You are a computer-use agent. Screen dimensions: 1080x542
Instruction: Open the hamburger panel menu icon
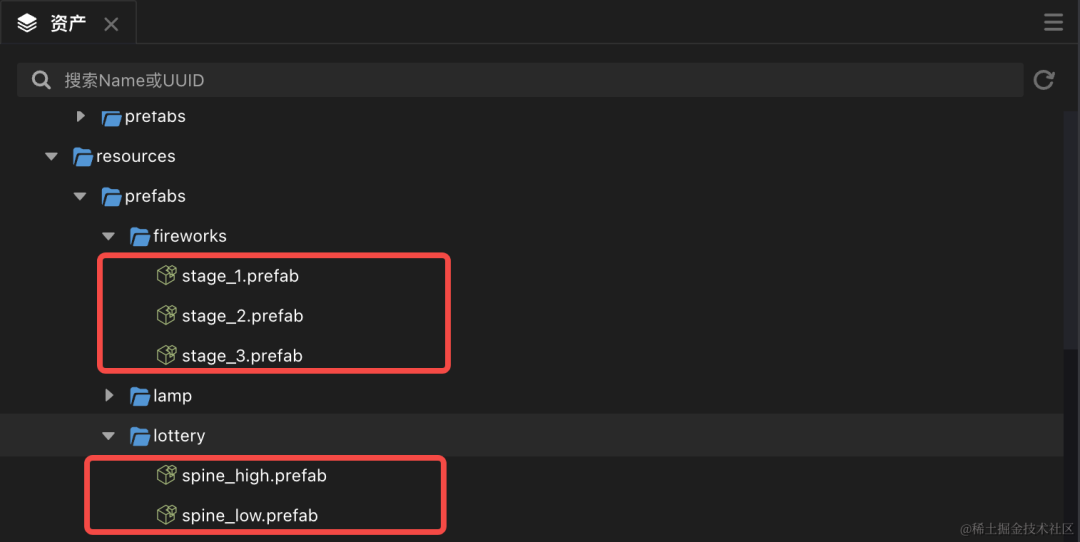pyautogui.click(x=1053, y=22)
